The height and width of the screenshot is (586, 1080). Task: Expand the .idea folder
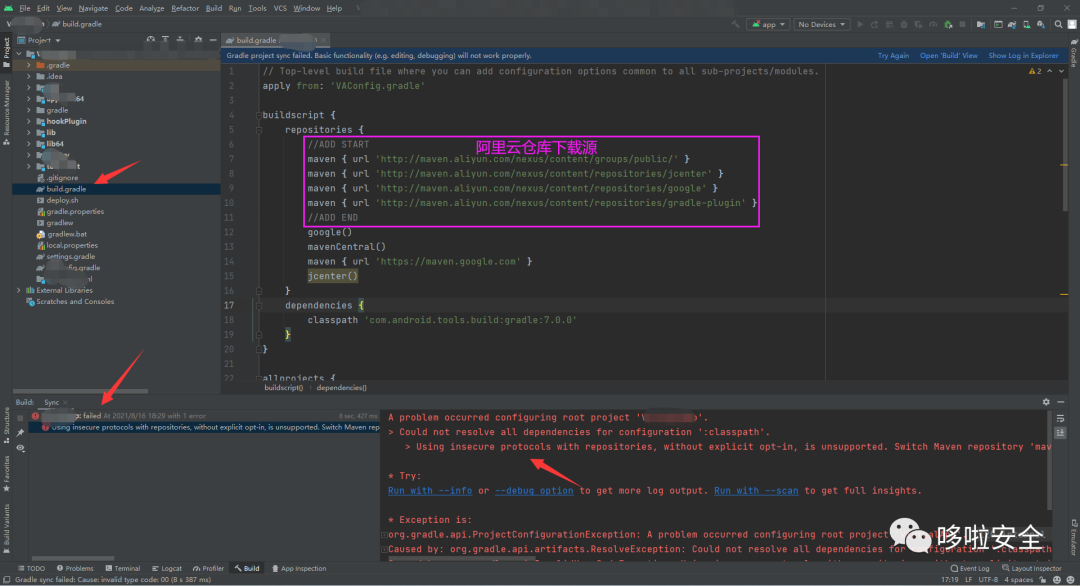click(28, 76)
